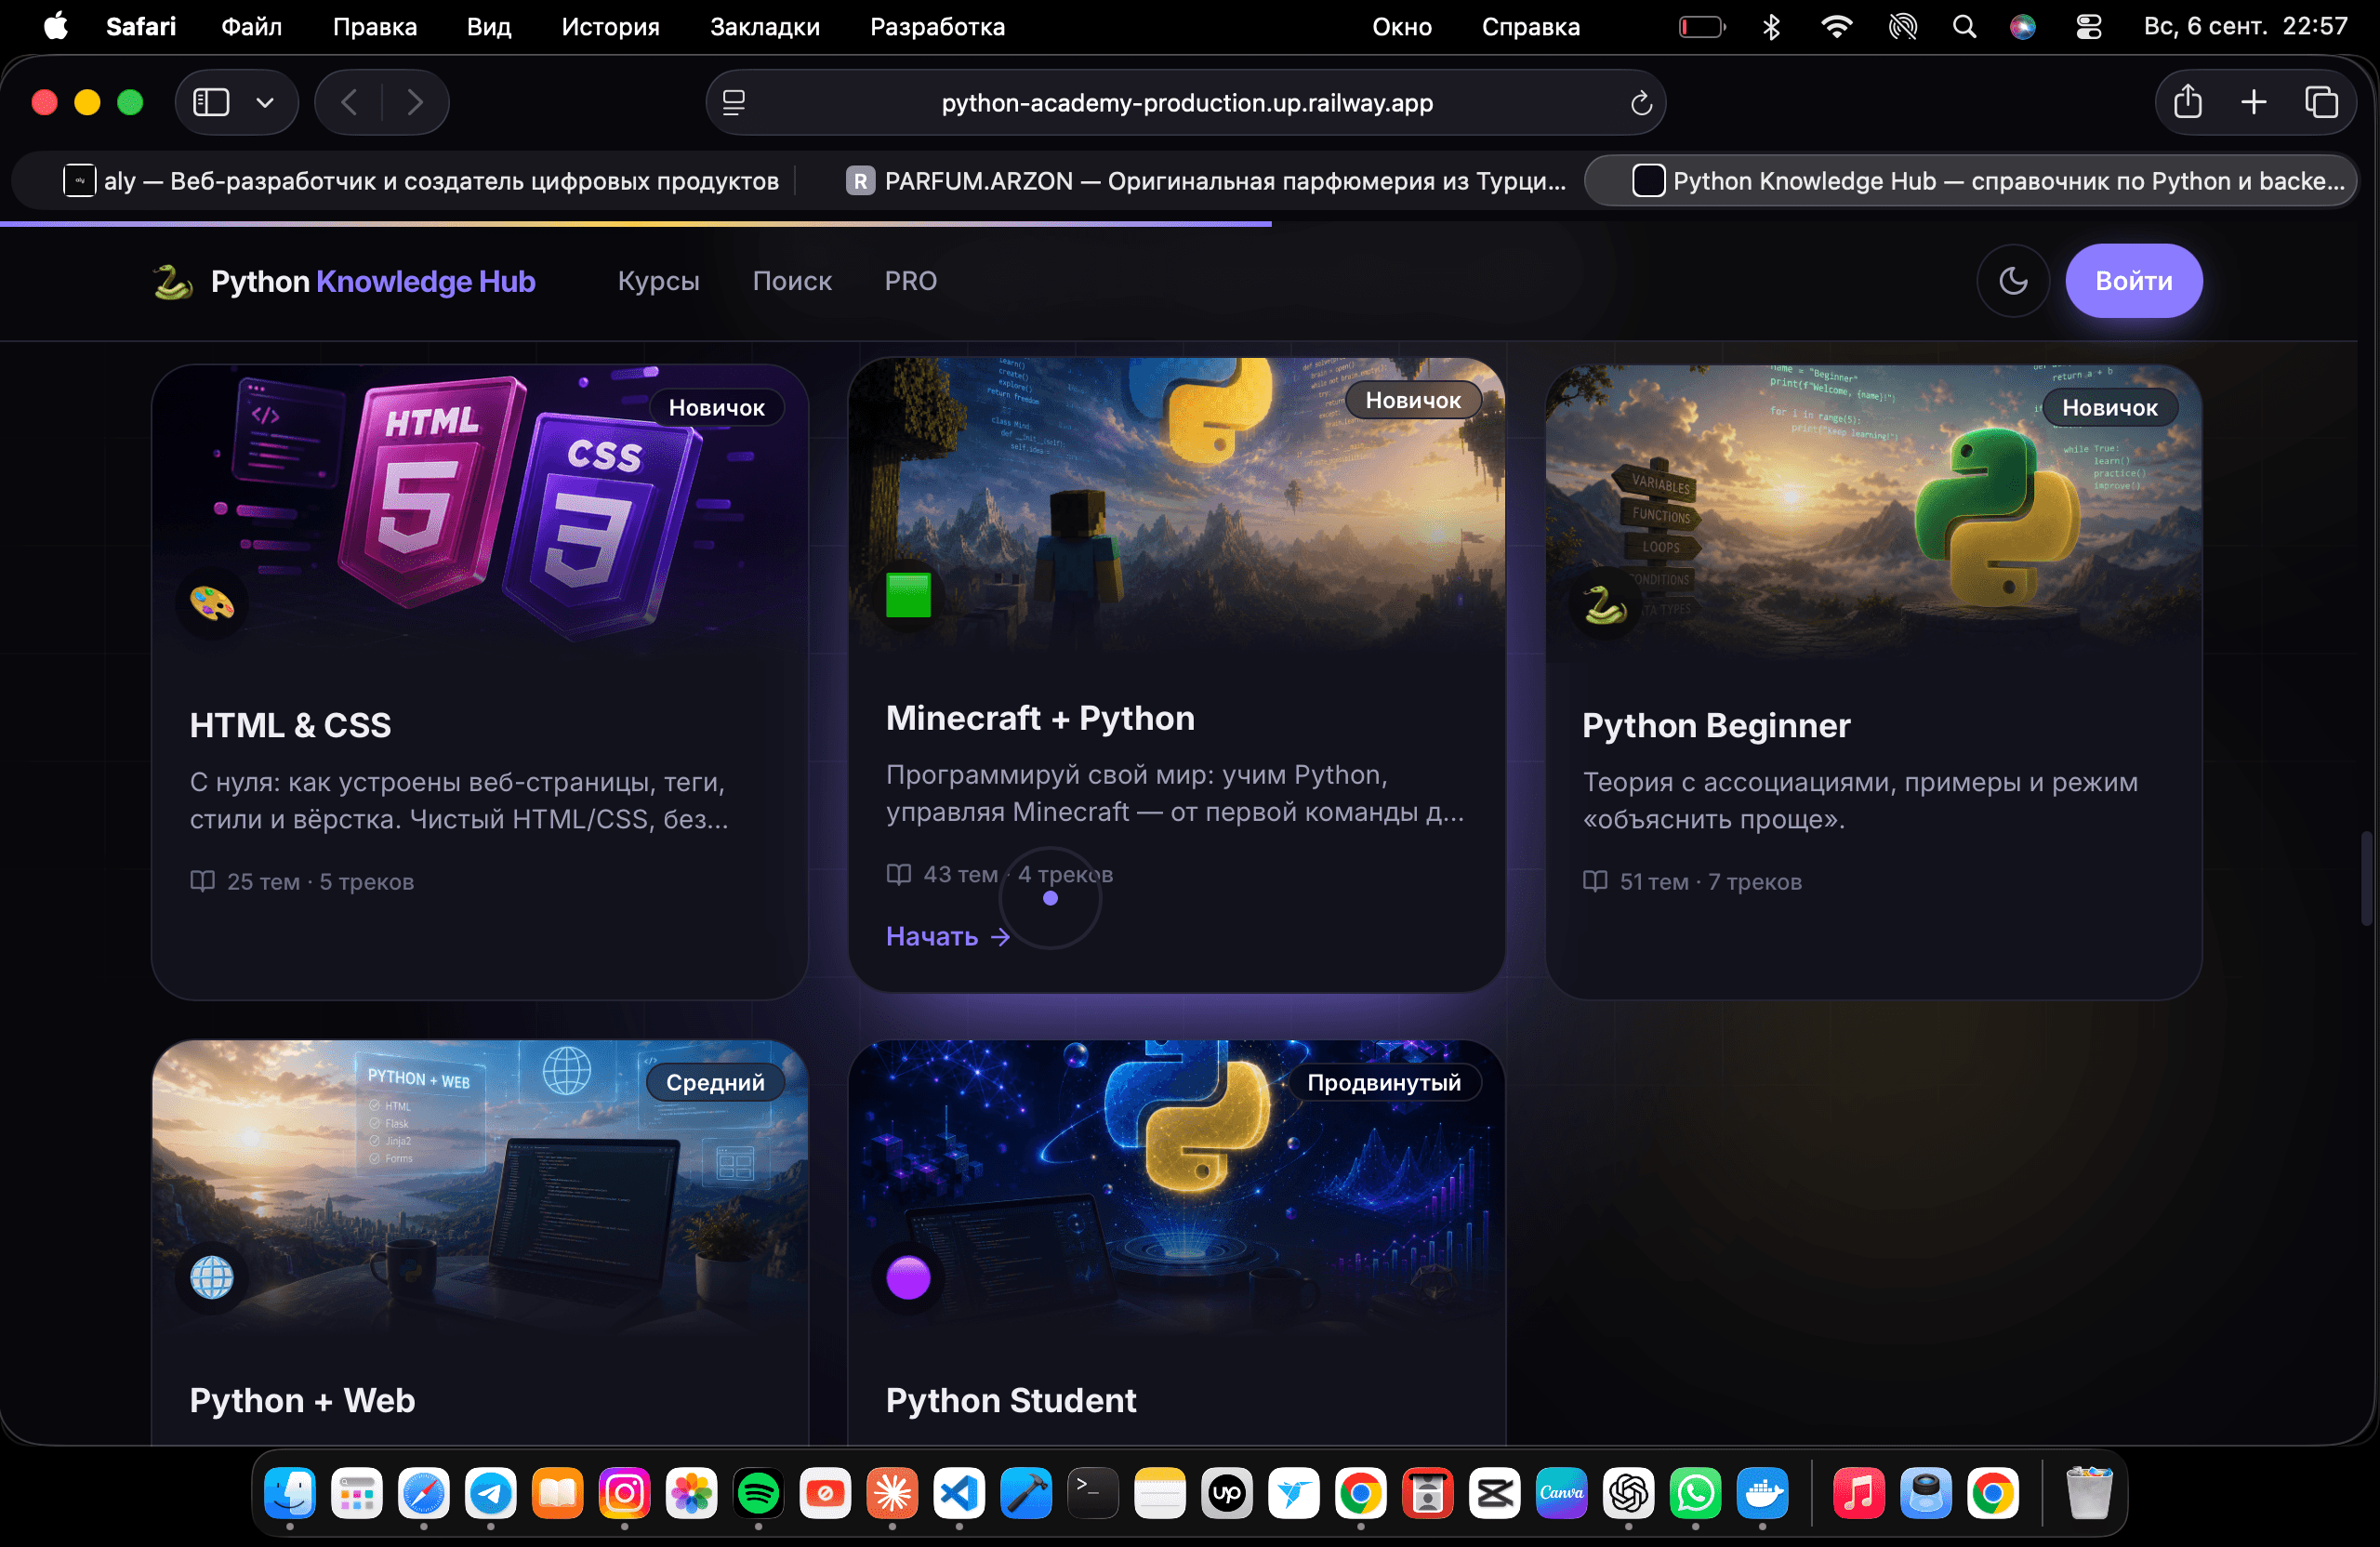Open the Закладки menu
Screen dimensions: 2380x1547
click(765, 27)
